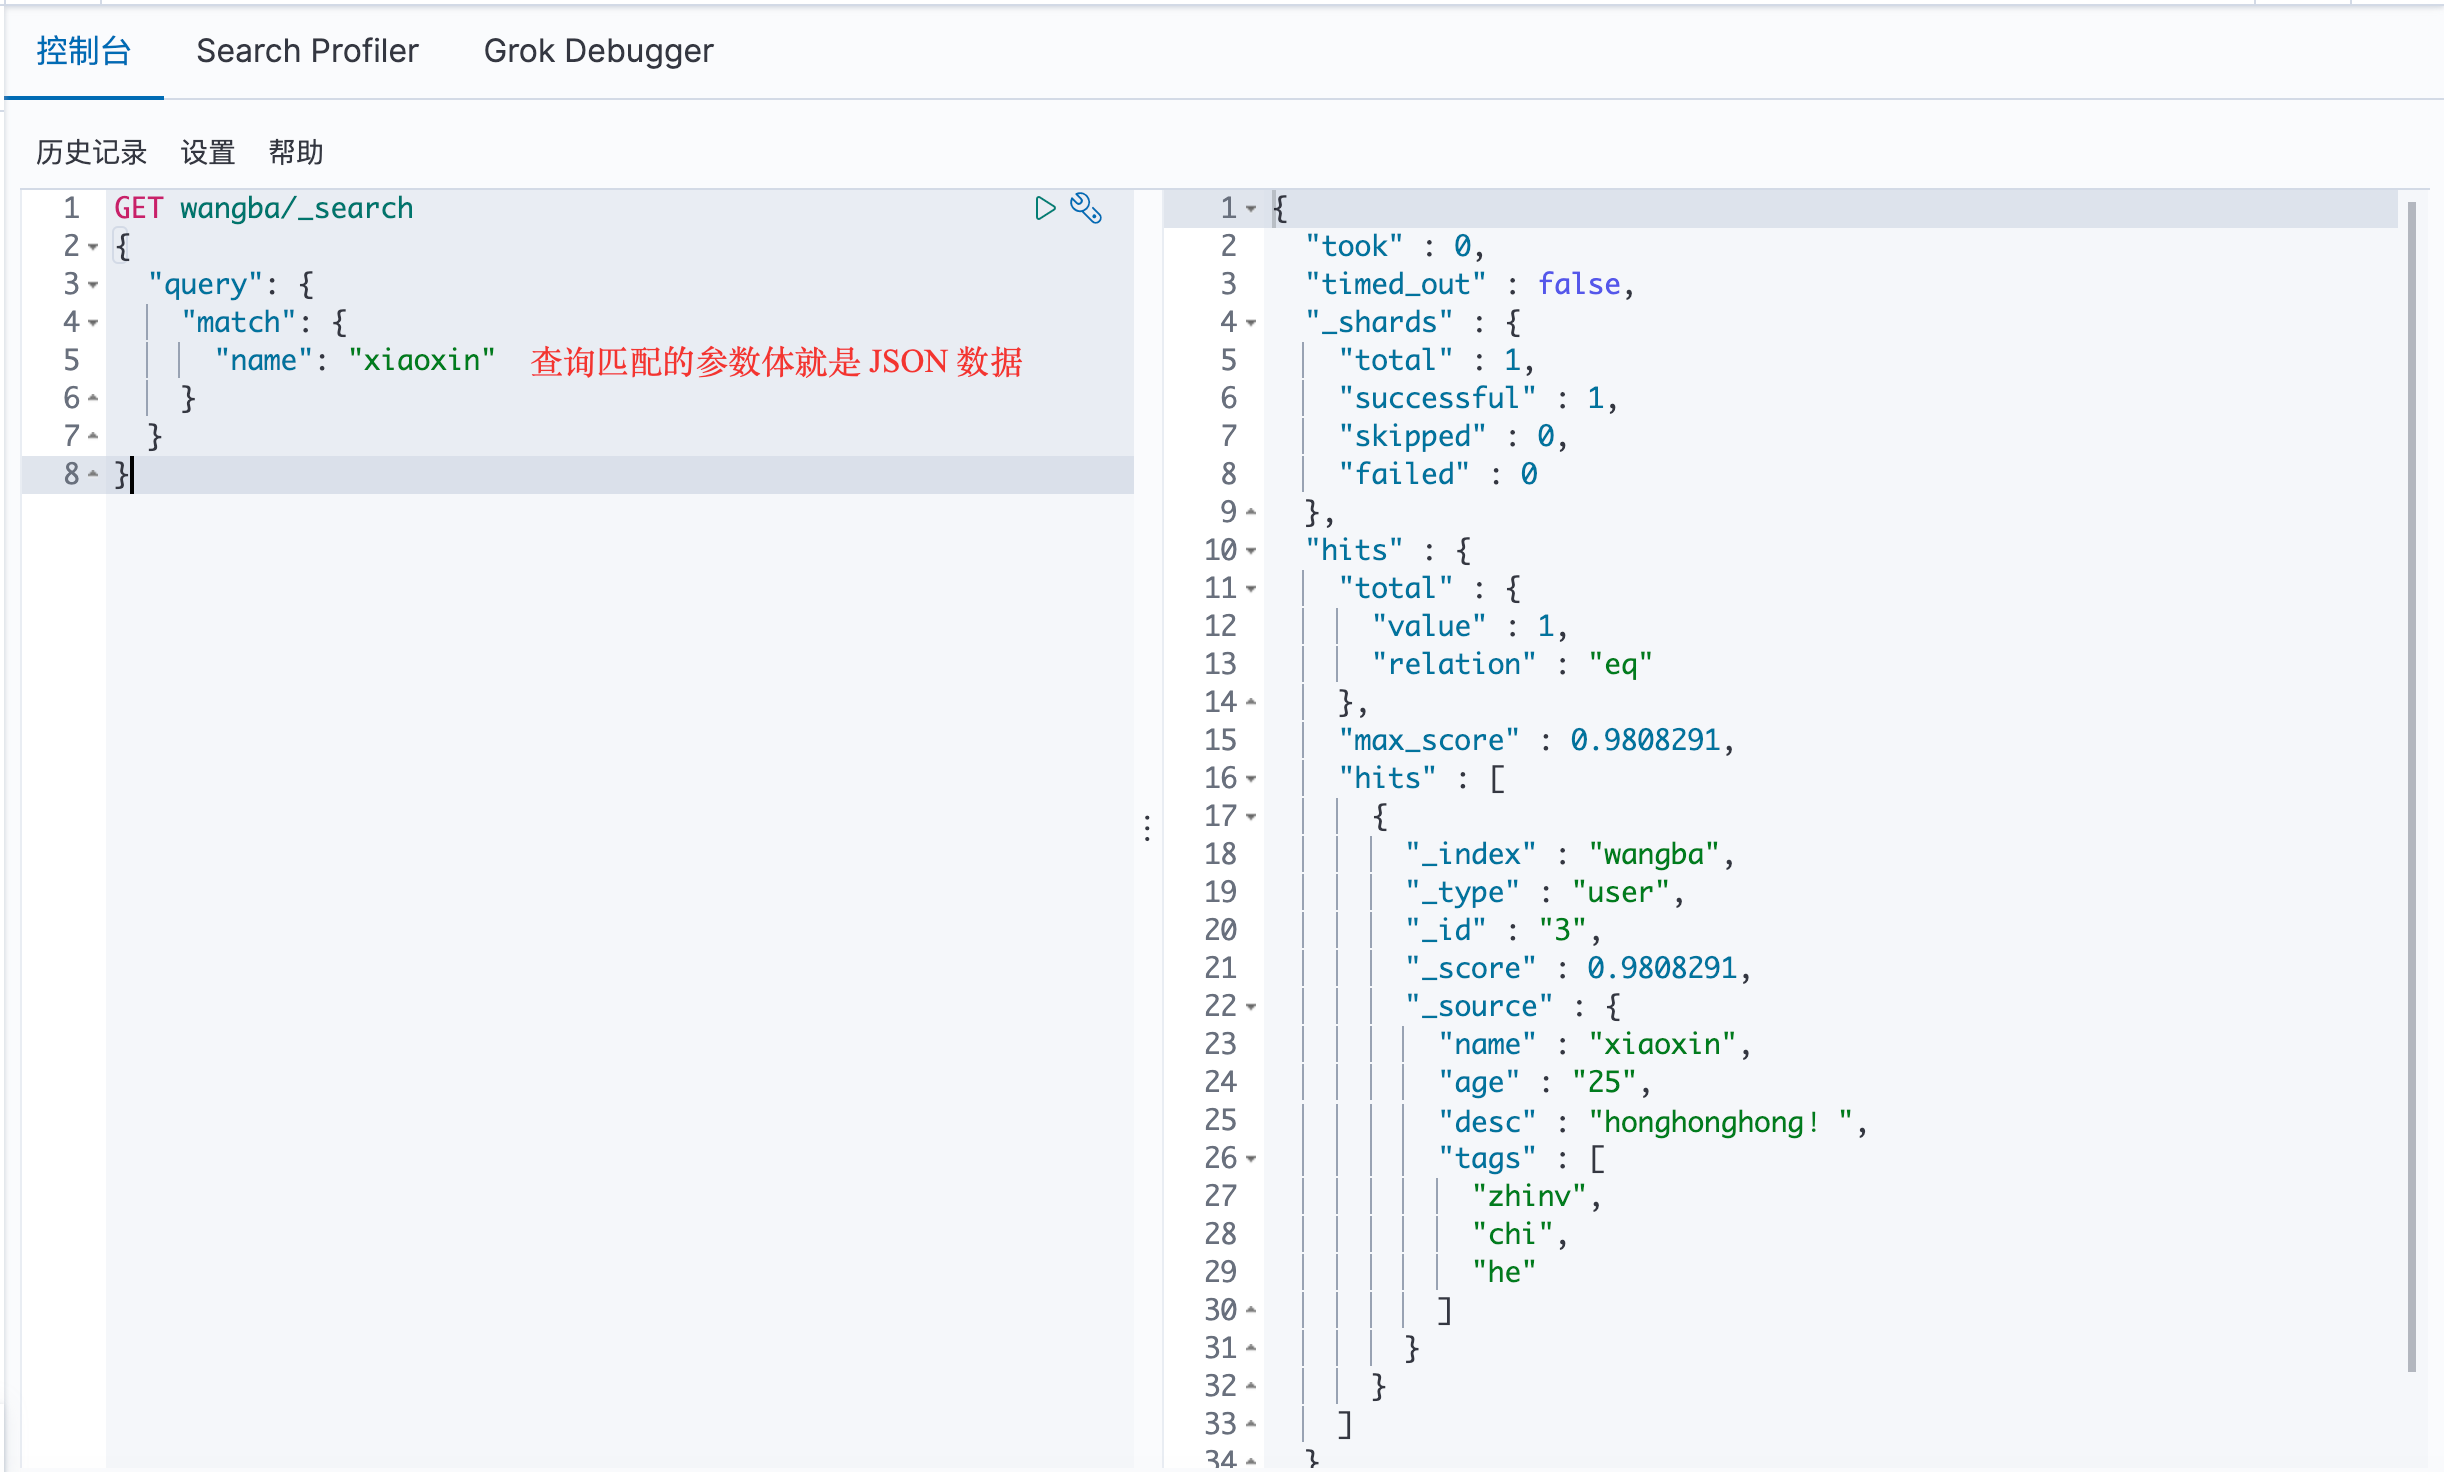
Task: Click the send request play icon
Action: click(x=1045, y=208)
